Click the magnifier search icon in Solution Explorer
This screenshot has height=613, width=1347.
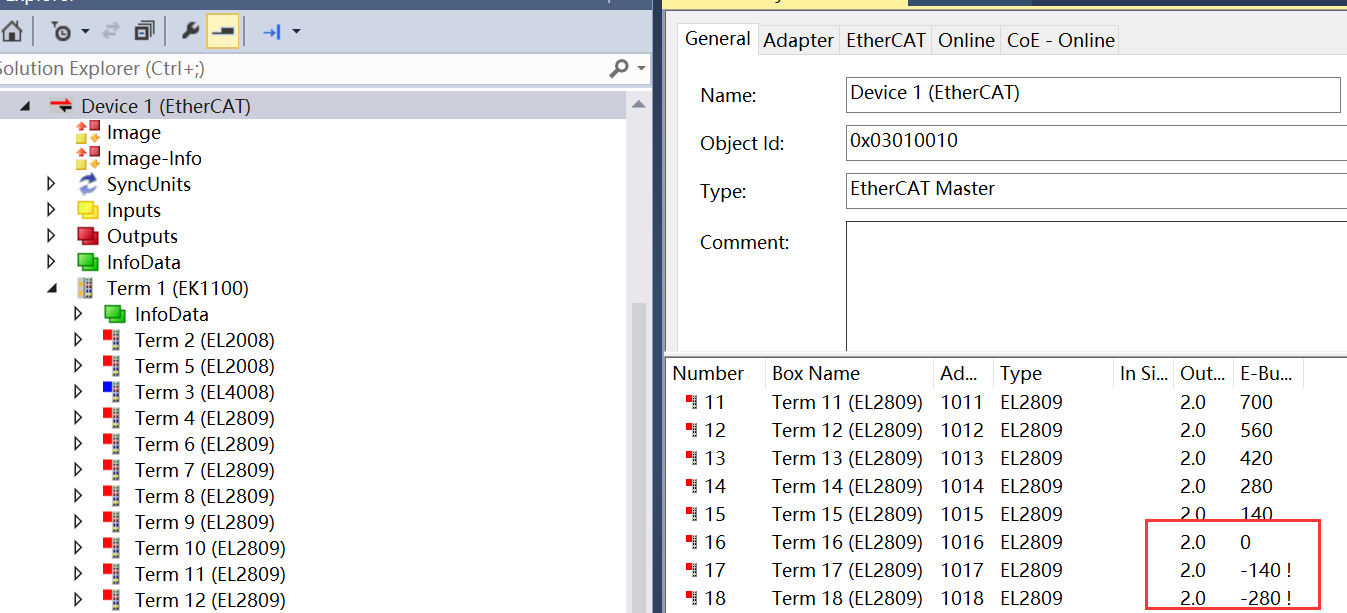[619, 68]
